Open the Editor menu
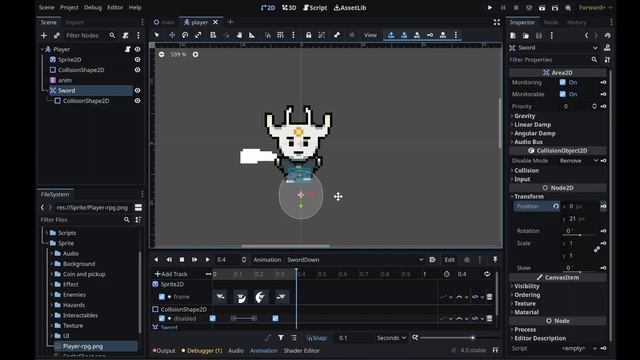 pos(115,7)
